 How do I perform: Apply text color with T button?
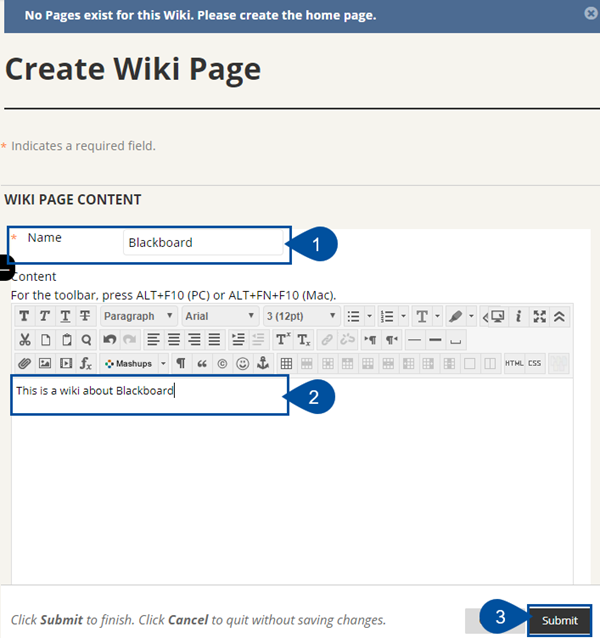[x=422, y=316]
